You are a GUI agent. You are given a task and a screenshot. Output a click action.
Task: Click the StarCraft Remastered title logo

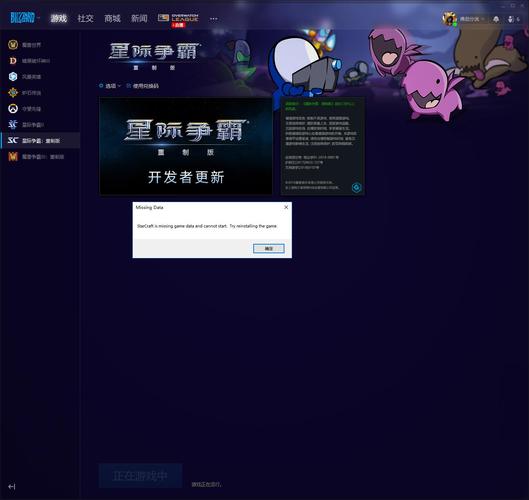click(155, 56)
